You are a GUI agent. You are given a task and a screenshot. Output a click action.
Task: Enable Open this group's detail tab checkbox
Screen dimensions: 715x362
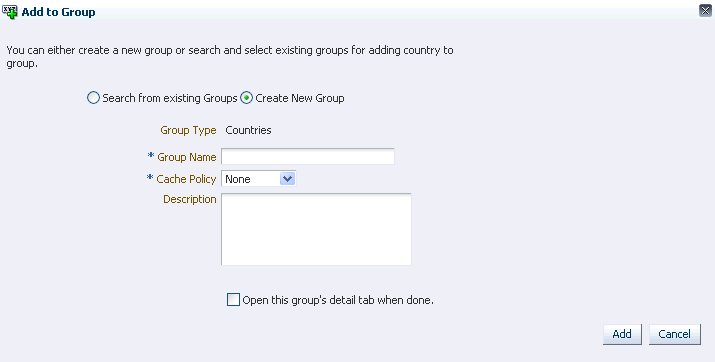[x=233, y=300]
